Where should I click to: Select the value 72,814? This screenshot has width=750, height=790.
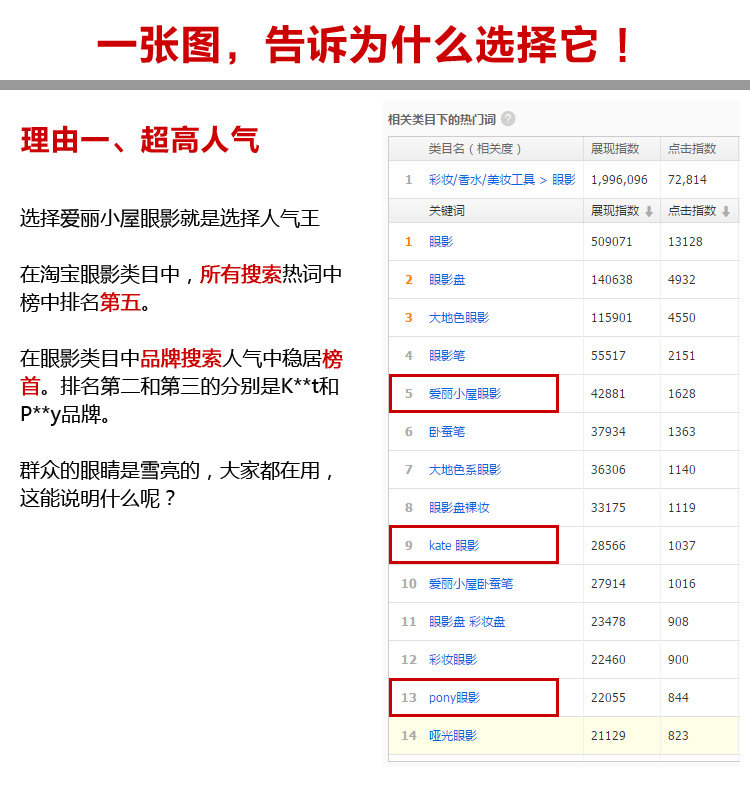pos(687,180)
